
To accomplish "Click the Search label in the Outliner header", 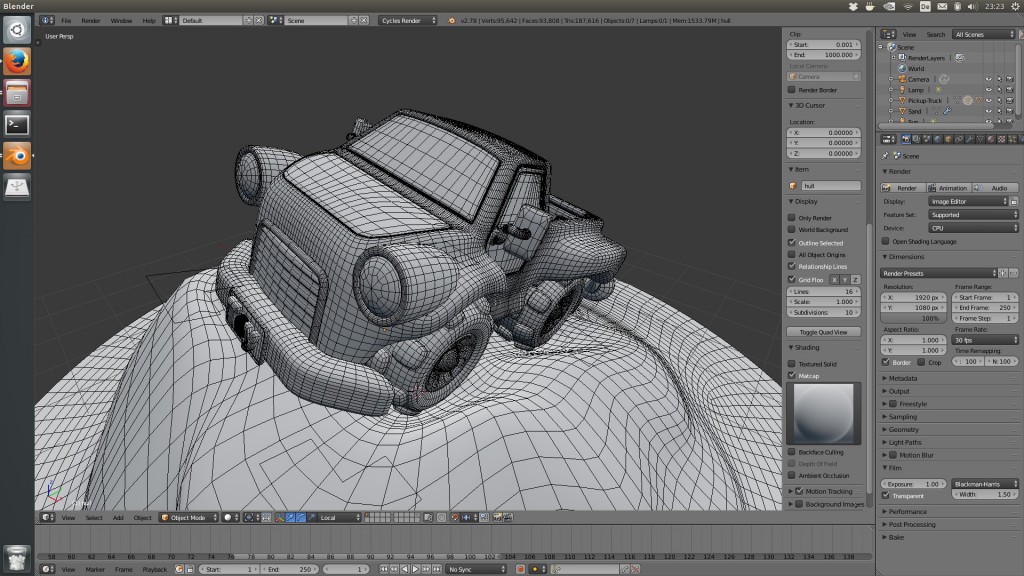I will tap(936, 34).
